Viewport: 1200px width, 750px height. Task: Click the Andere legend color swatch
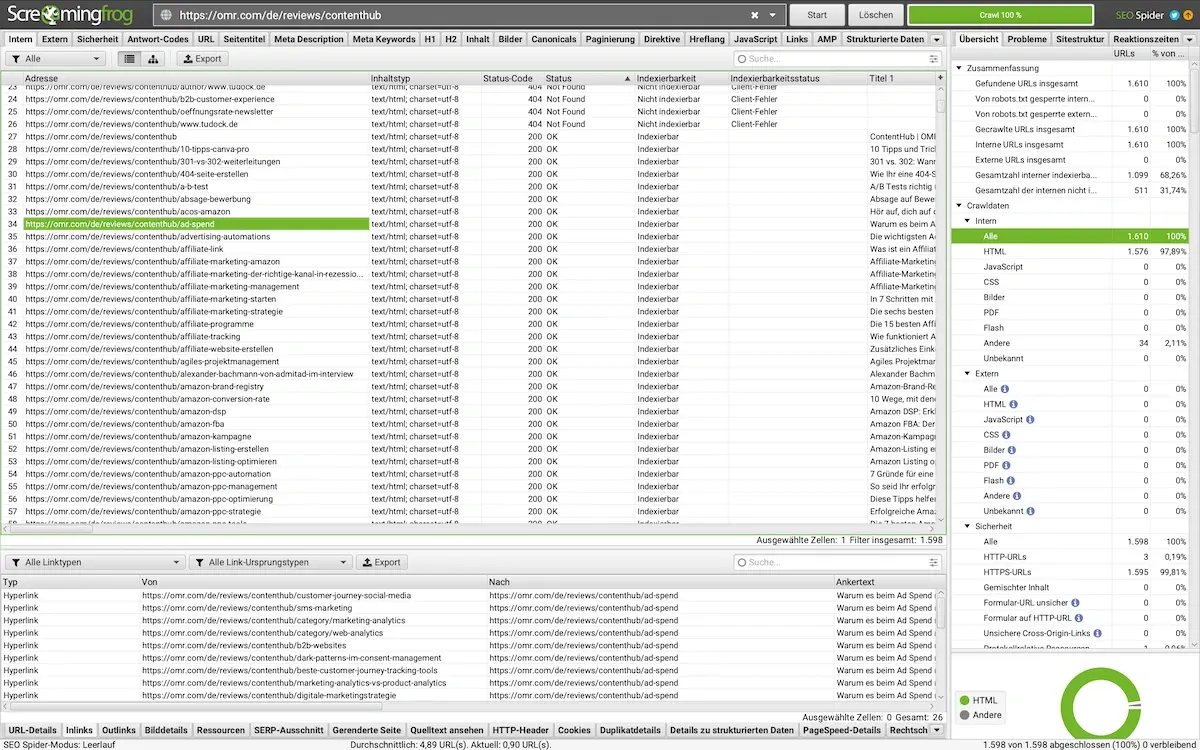965,715
